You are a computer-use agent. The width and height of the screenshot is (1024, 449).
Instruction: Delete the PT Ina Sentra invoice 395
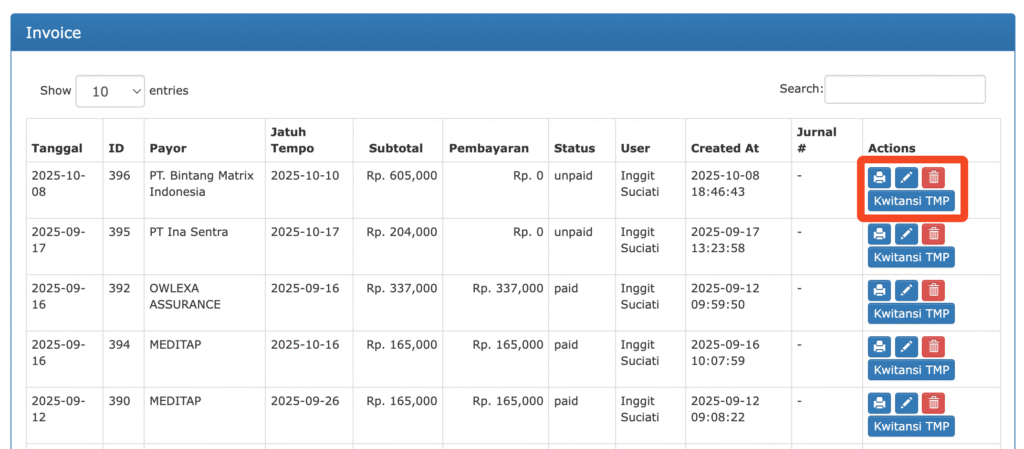click(x=932, y=234)
